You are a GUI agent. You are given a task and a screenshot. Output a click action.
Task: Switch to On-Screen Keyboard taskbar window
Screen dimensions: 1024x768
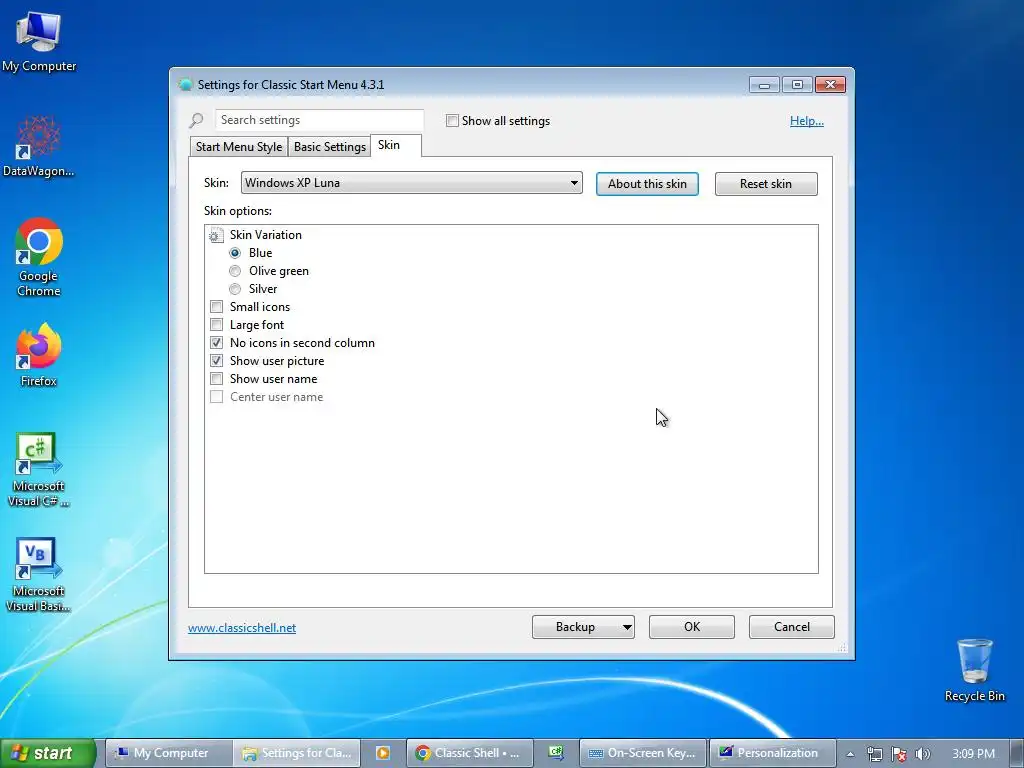pos(643,753)
